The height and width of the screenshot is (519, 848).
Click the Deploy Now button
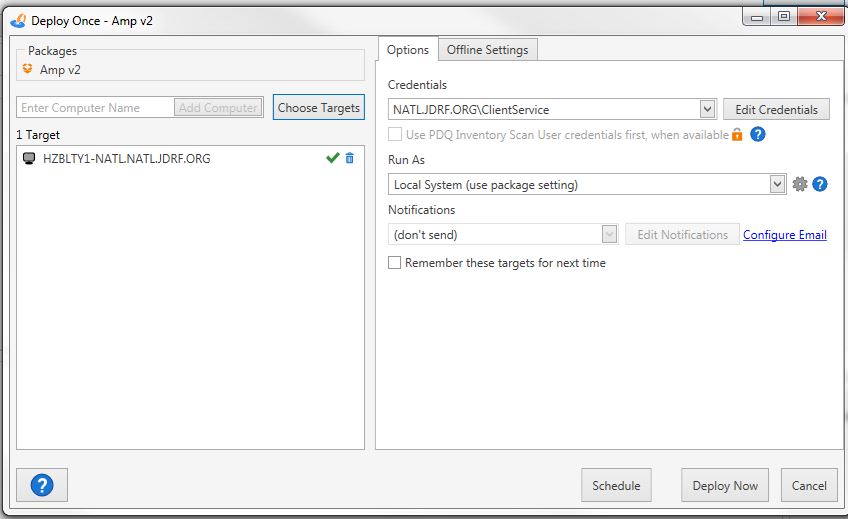[x=725, y=485]
